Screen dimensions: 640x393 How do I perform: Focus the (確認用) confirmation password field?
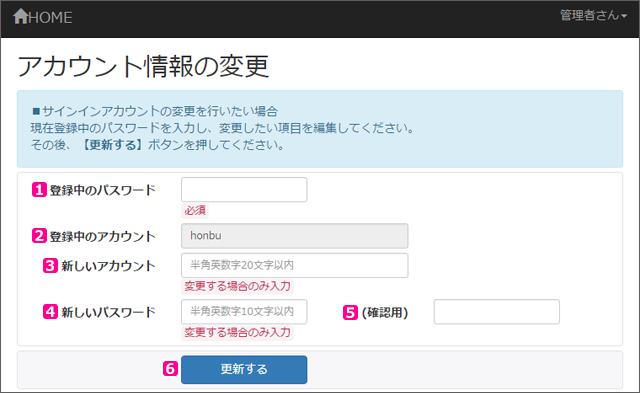point(496,312)
